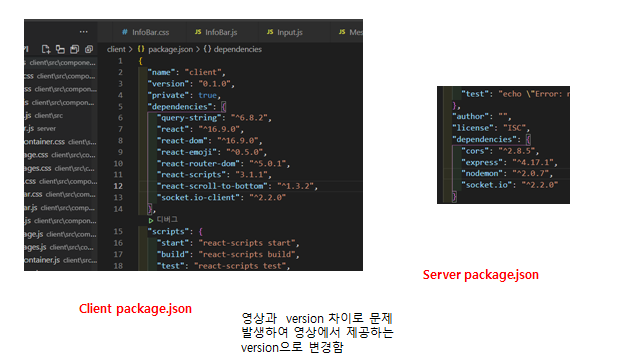This screenshot has width=640, height=360.
Task: Click the "build": "react-scripts build" line
Action: pos(228,254)
